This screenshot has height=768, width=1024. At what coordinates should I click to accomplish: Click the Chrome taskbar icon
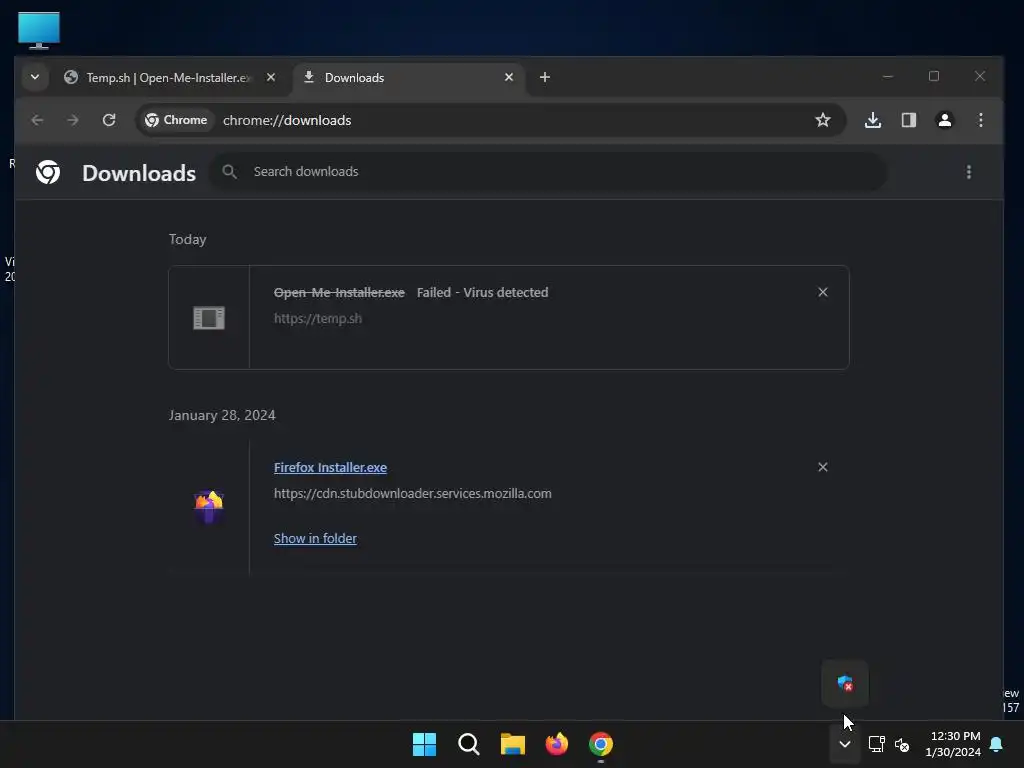(601, 744)
